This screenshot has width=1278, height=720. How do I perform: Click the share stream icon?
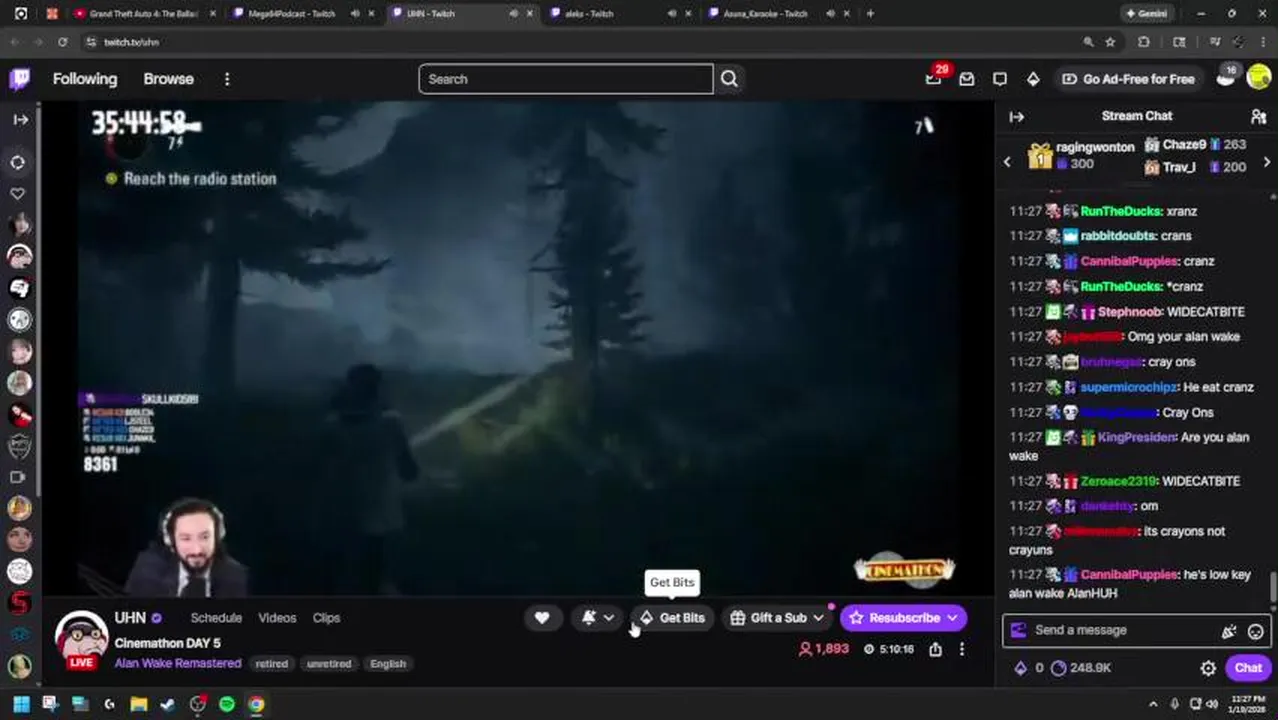[935, 649]
